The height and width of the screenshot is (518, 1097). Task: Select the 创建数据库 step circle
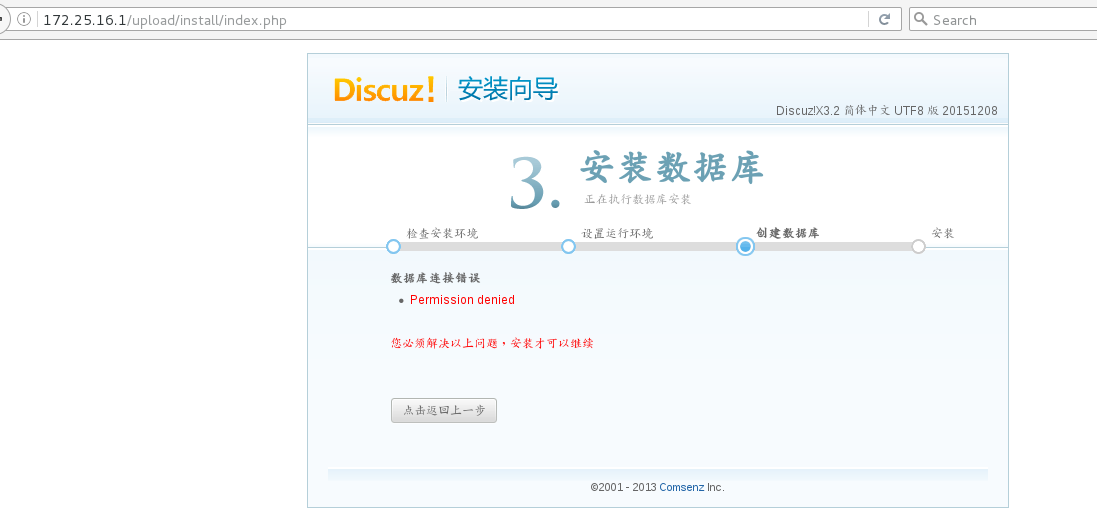coord(745,246)
